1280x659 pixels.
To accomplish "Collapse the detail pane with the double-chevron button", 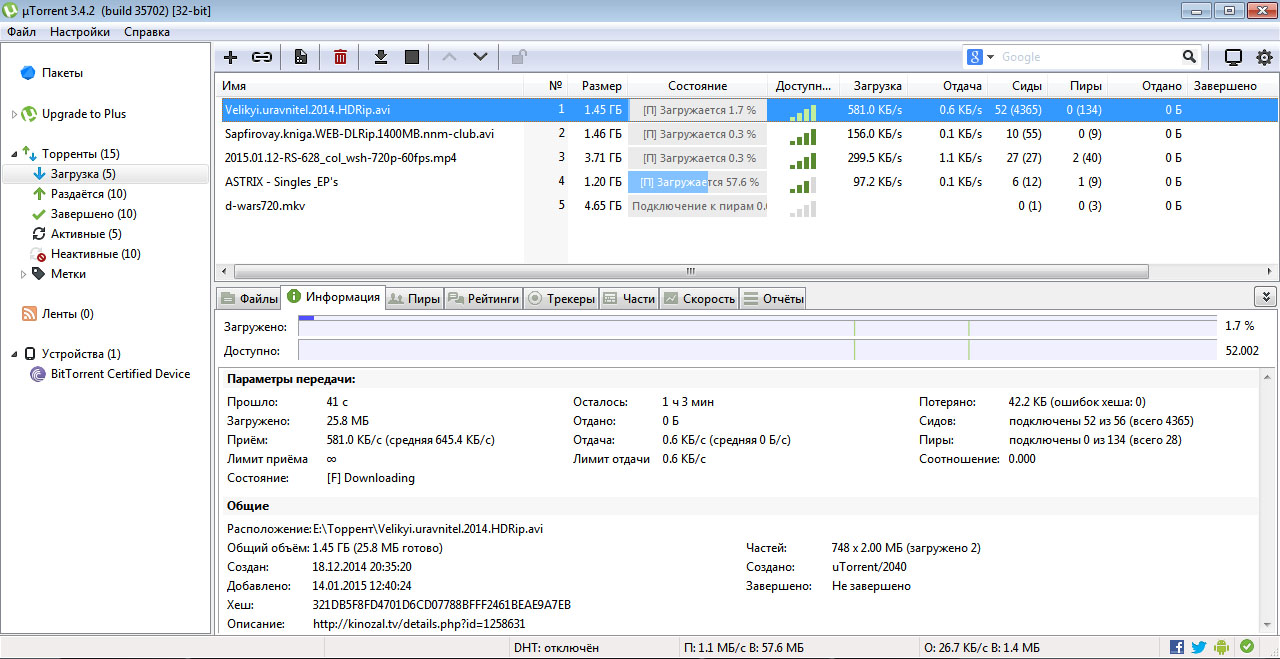I will 1265,297.
